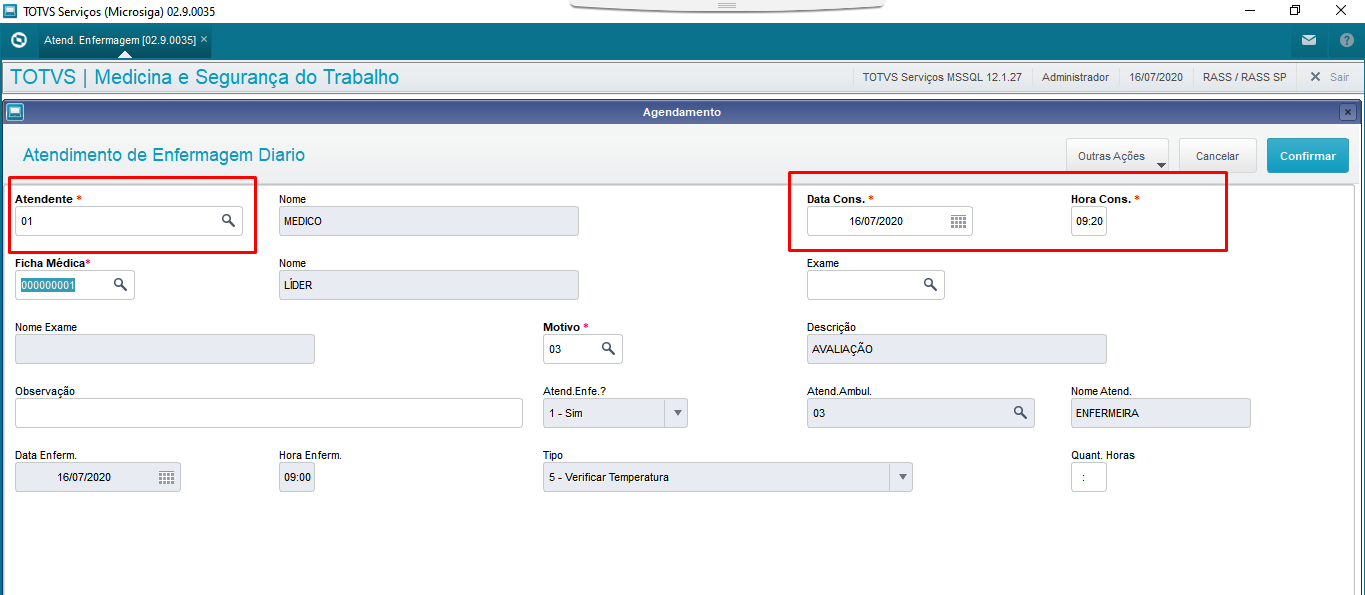Click the TOTVS Serviços MSSQL 12.1.27 label

coord(942,77)
